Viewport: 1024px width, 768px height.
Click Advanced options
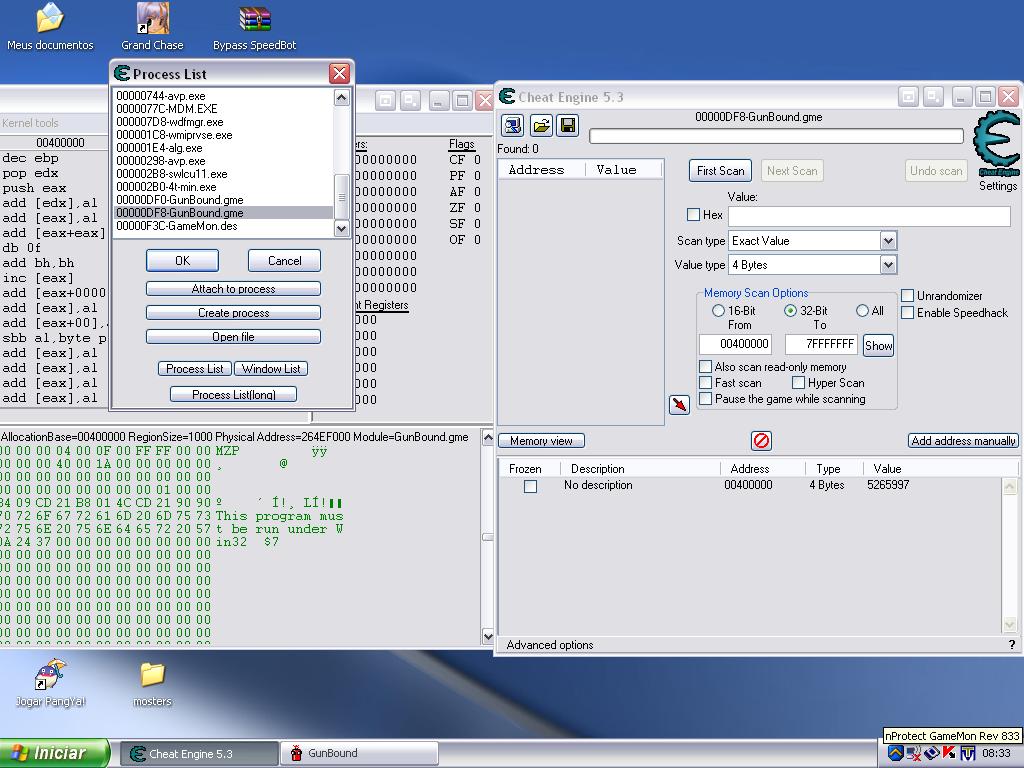click(550, 645)
